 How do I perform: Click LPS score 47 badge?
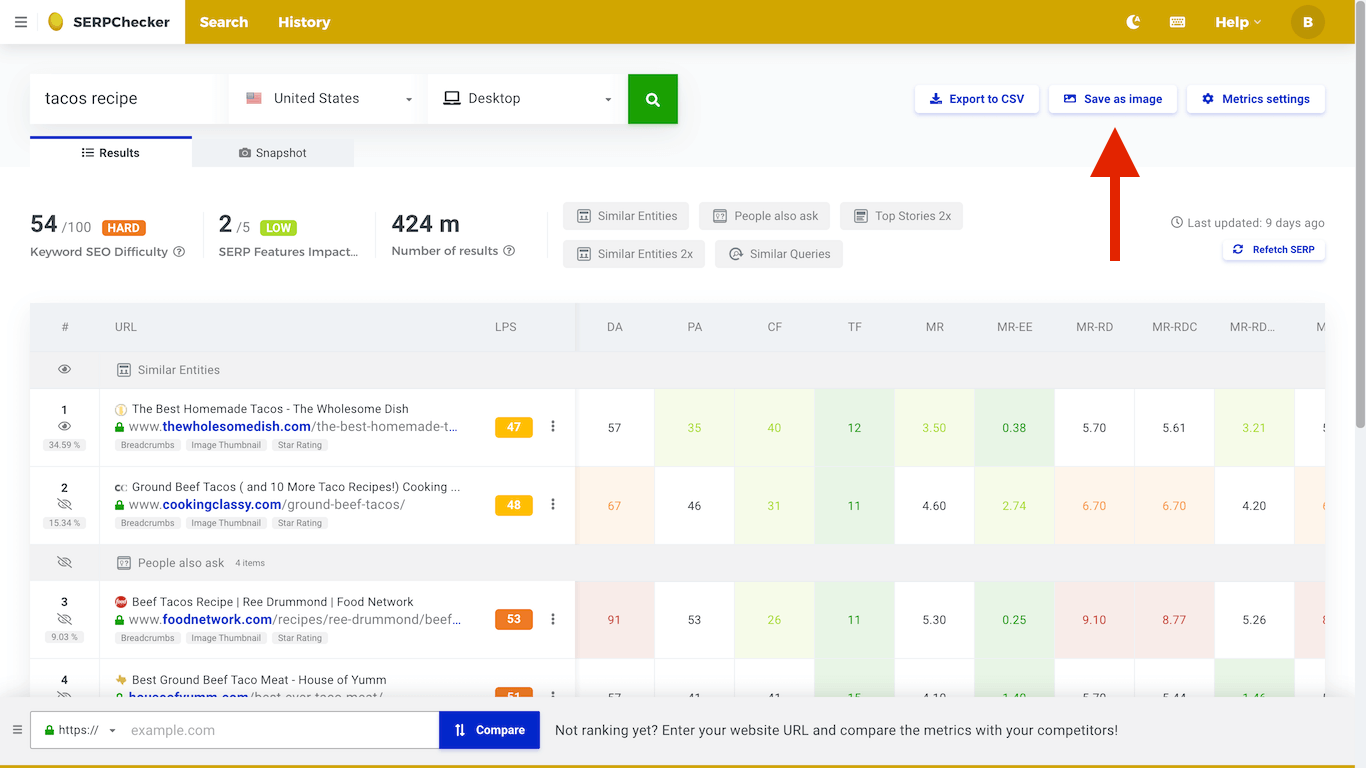pyautogui.click(x=514, y=427)
